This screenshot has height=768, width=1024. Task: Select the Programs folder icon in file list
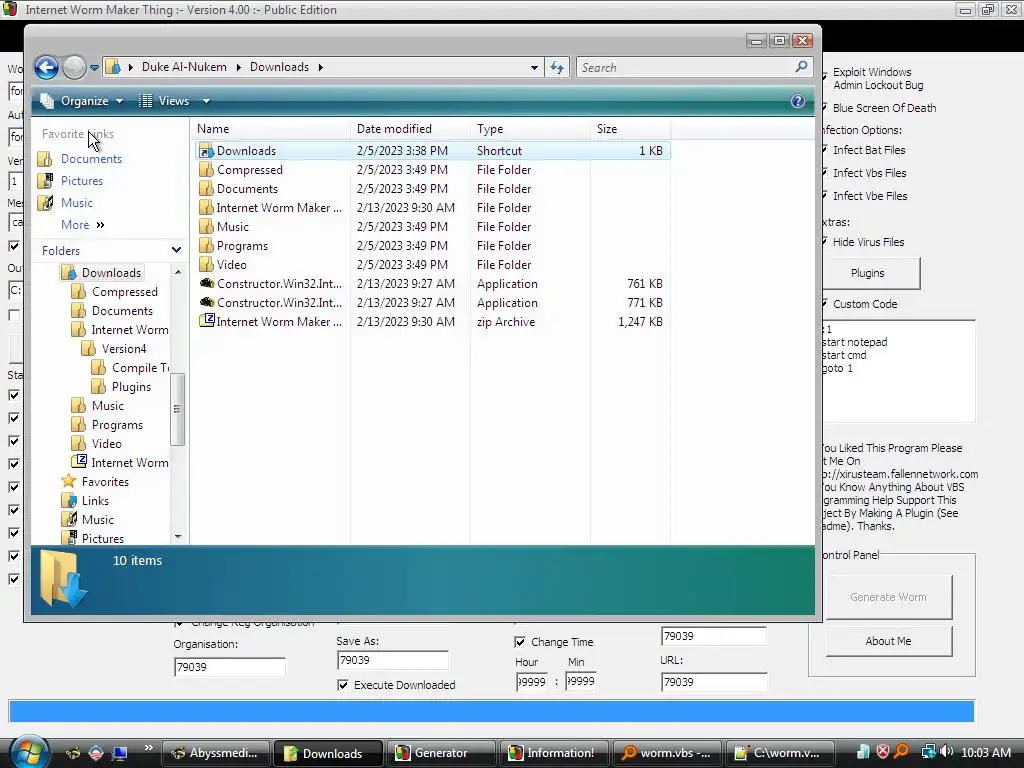[206, 246]
